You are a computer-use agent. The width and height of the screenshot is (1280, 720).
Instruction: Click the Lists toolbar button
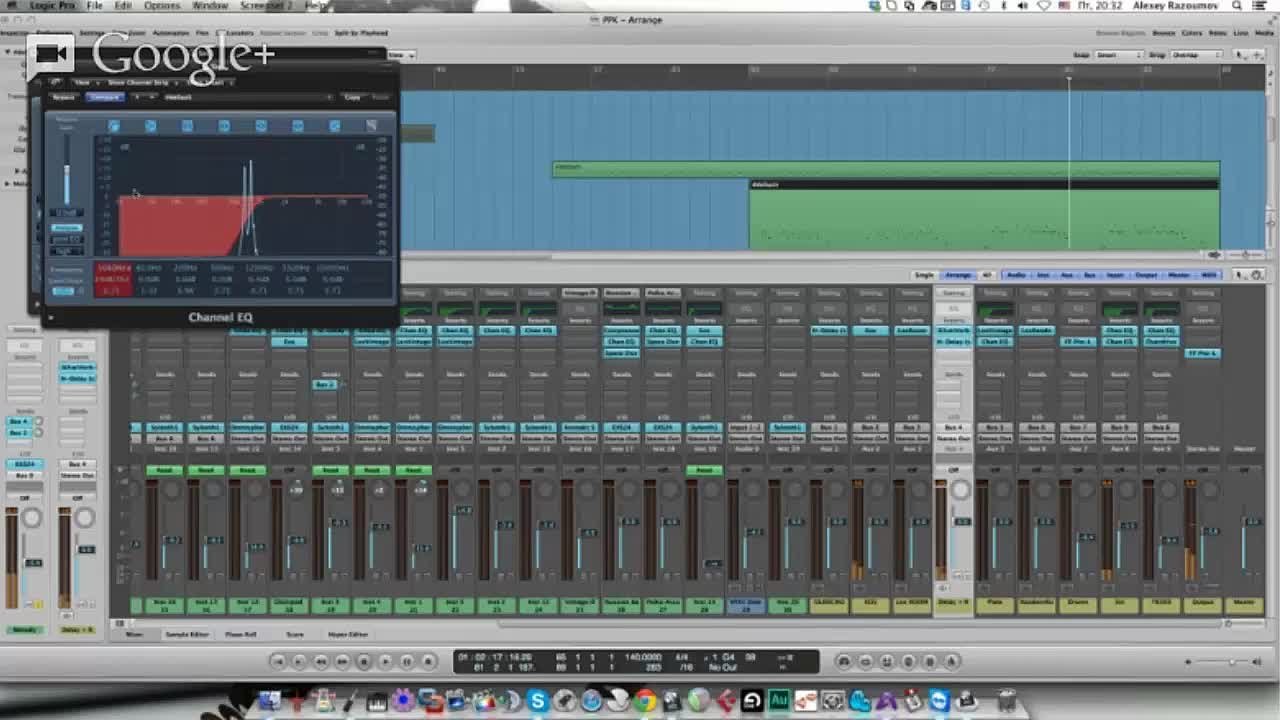[x=1241, y=33]
